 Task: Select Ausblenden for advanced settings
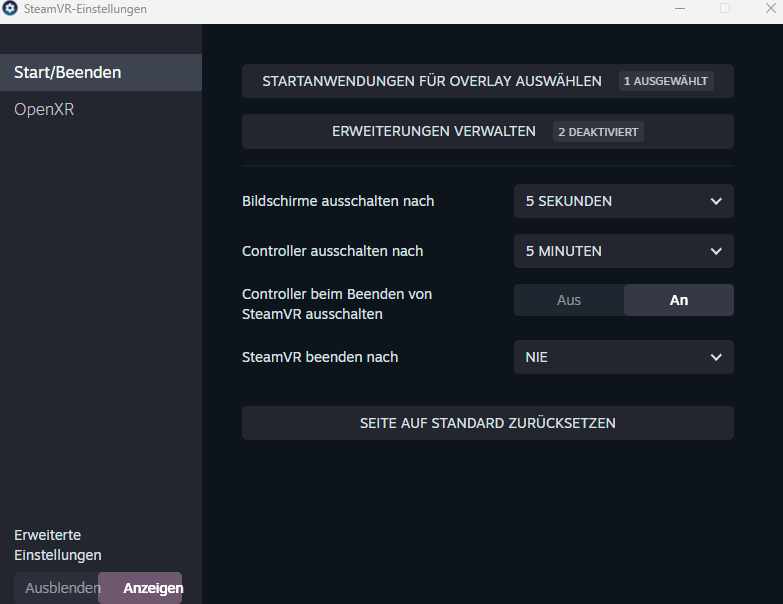tap(56, 588)
